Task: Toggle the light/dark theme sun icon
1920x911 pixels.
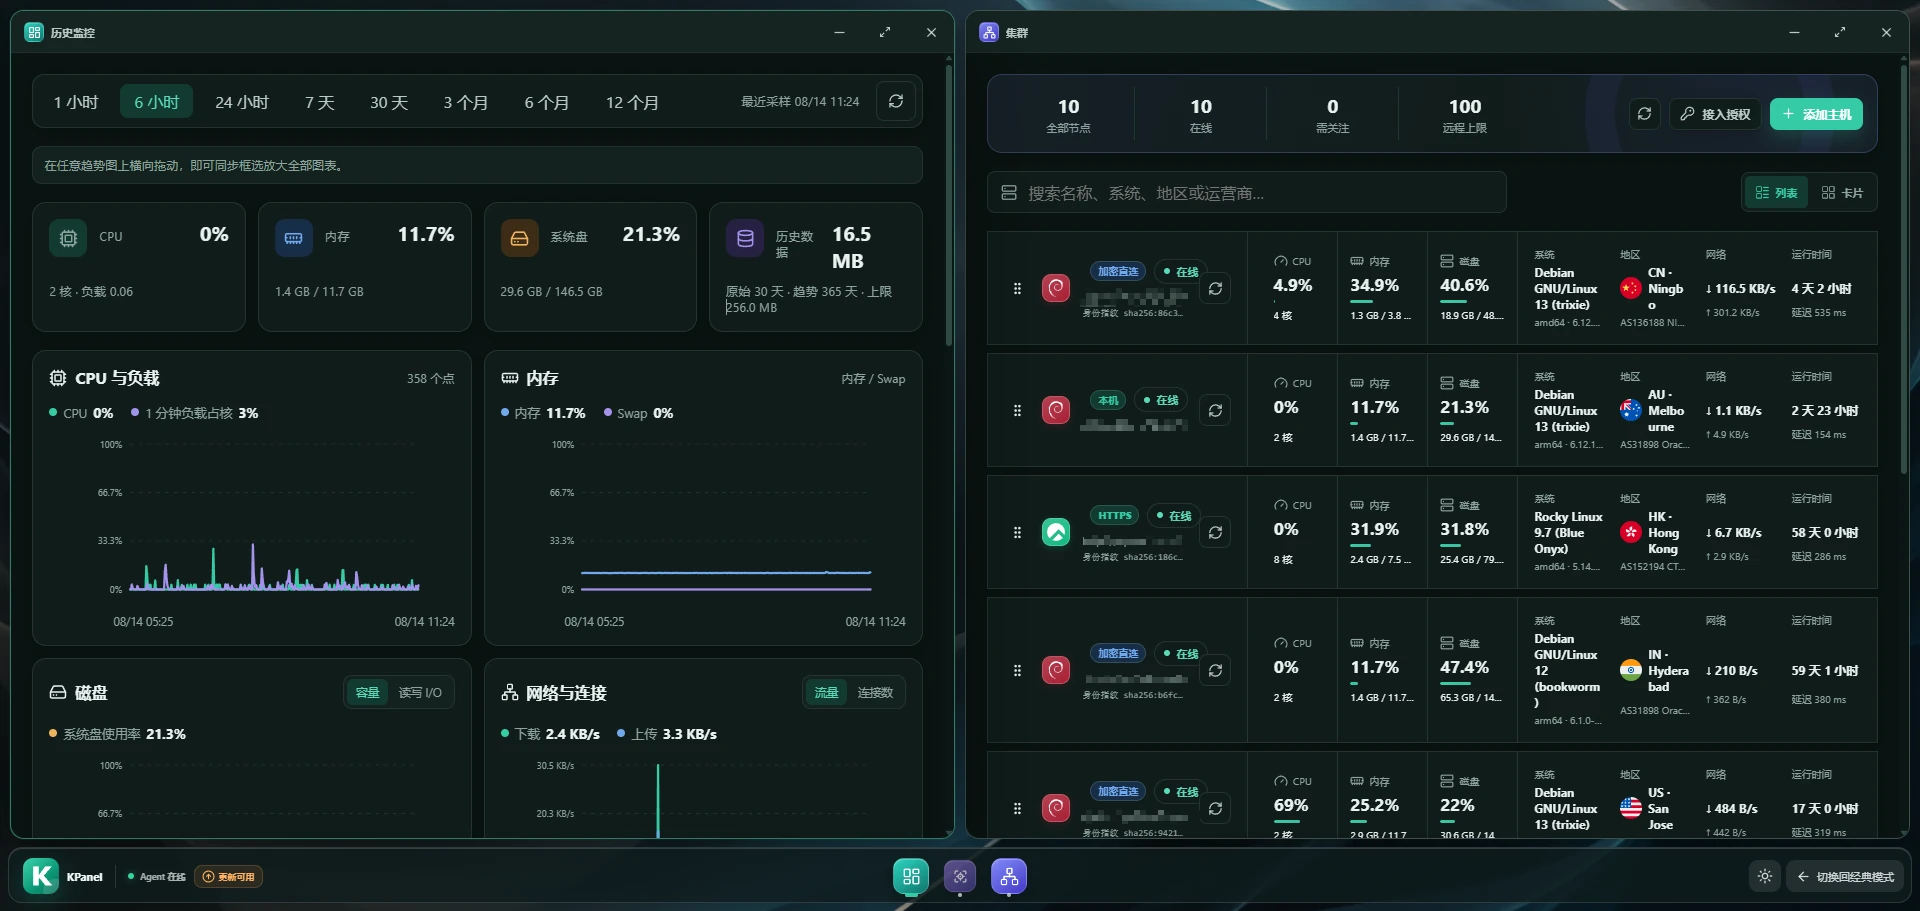Action: click(x=1765, y=876)
